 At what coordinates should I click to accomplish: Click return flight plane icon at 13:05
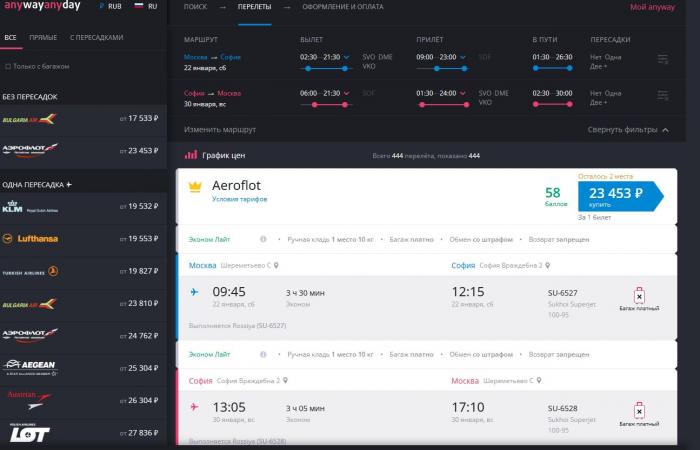(194, 407)
